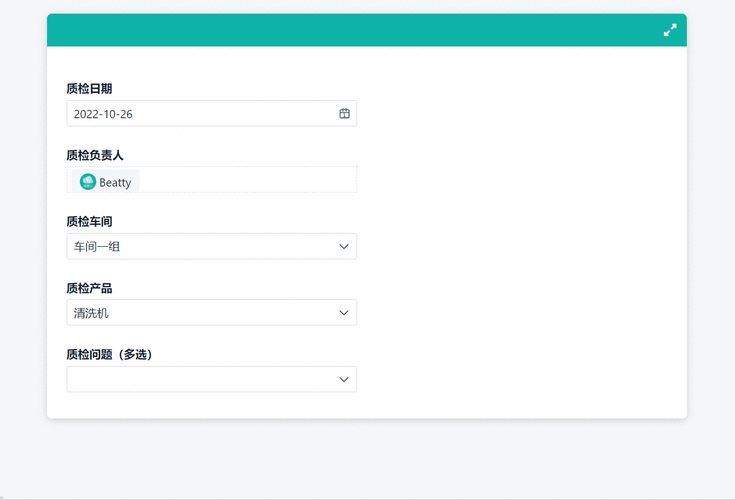Screen dimensions: 735x500
Task: Select the Beatty name tag
Action: tap(115, 183)
